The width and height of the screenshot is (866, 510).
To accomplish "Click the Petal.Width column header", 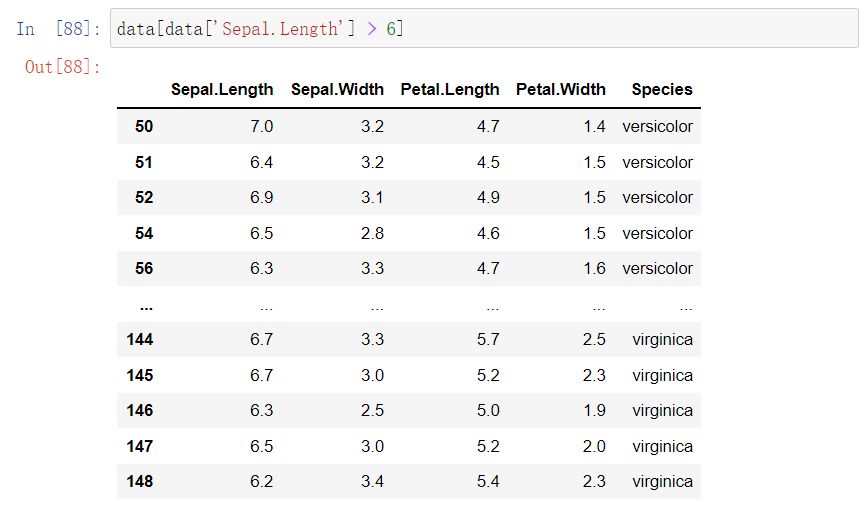I will (x=561, y=89).
